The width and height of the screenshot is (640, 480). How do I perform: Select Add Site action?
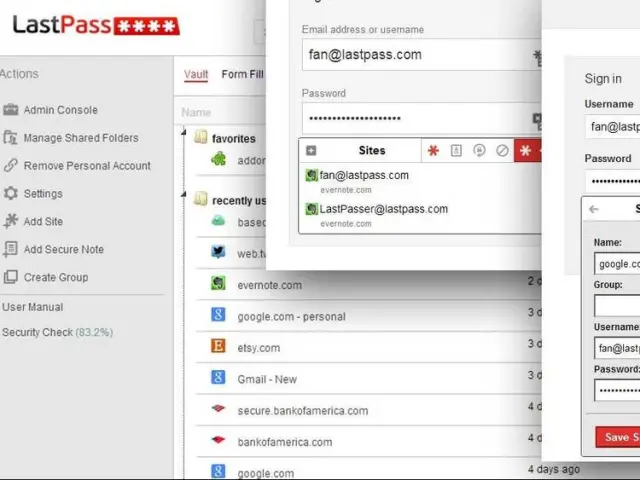tap(43, 221)
